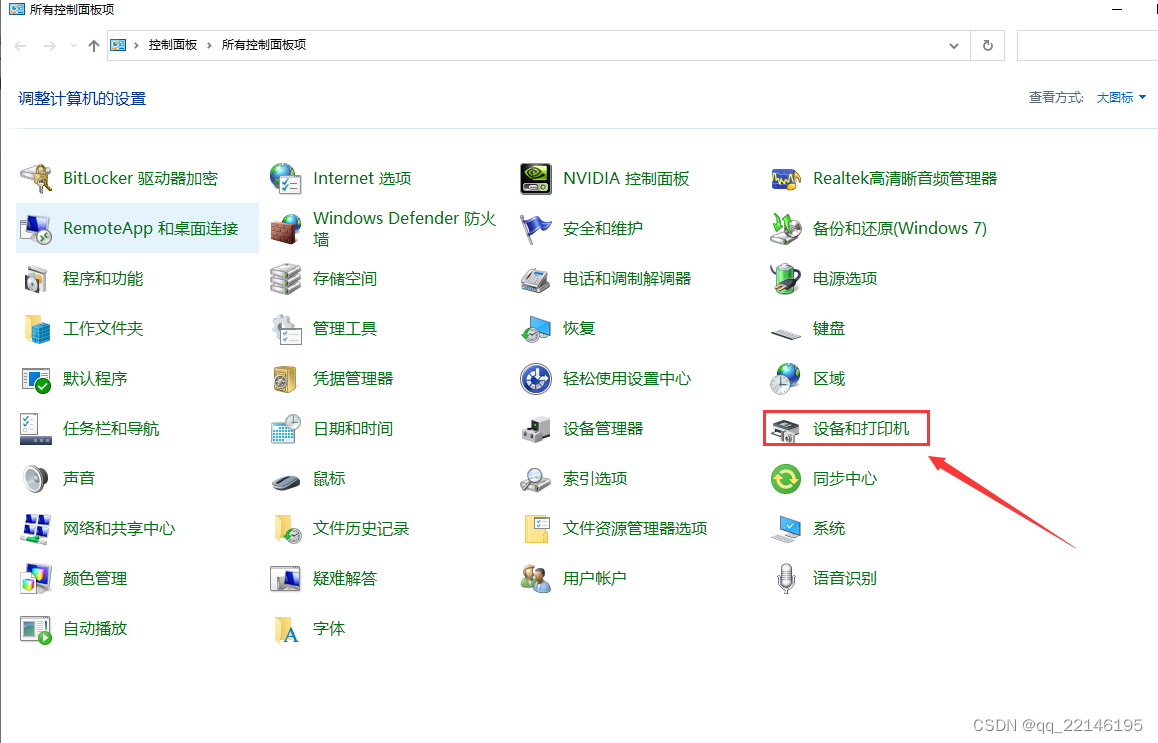Expand chevron before 控制面板 breadcrumb
Screen dimensions: 1158x743
point(136,46)
